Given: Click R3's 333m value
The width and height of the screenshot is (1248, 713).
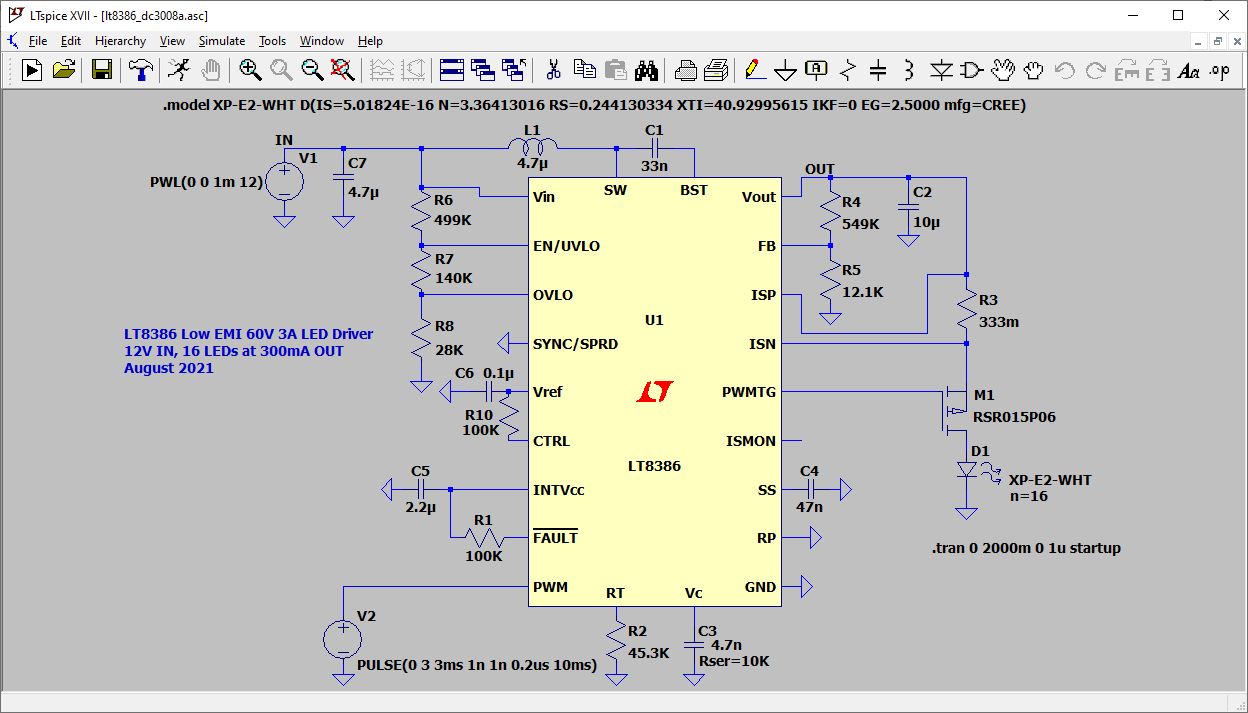Looking at the screenshot, I should 997,322.
